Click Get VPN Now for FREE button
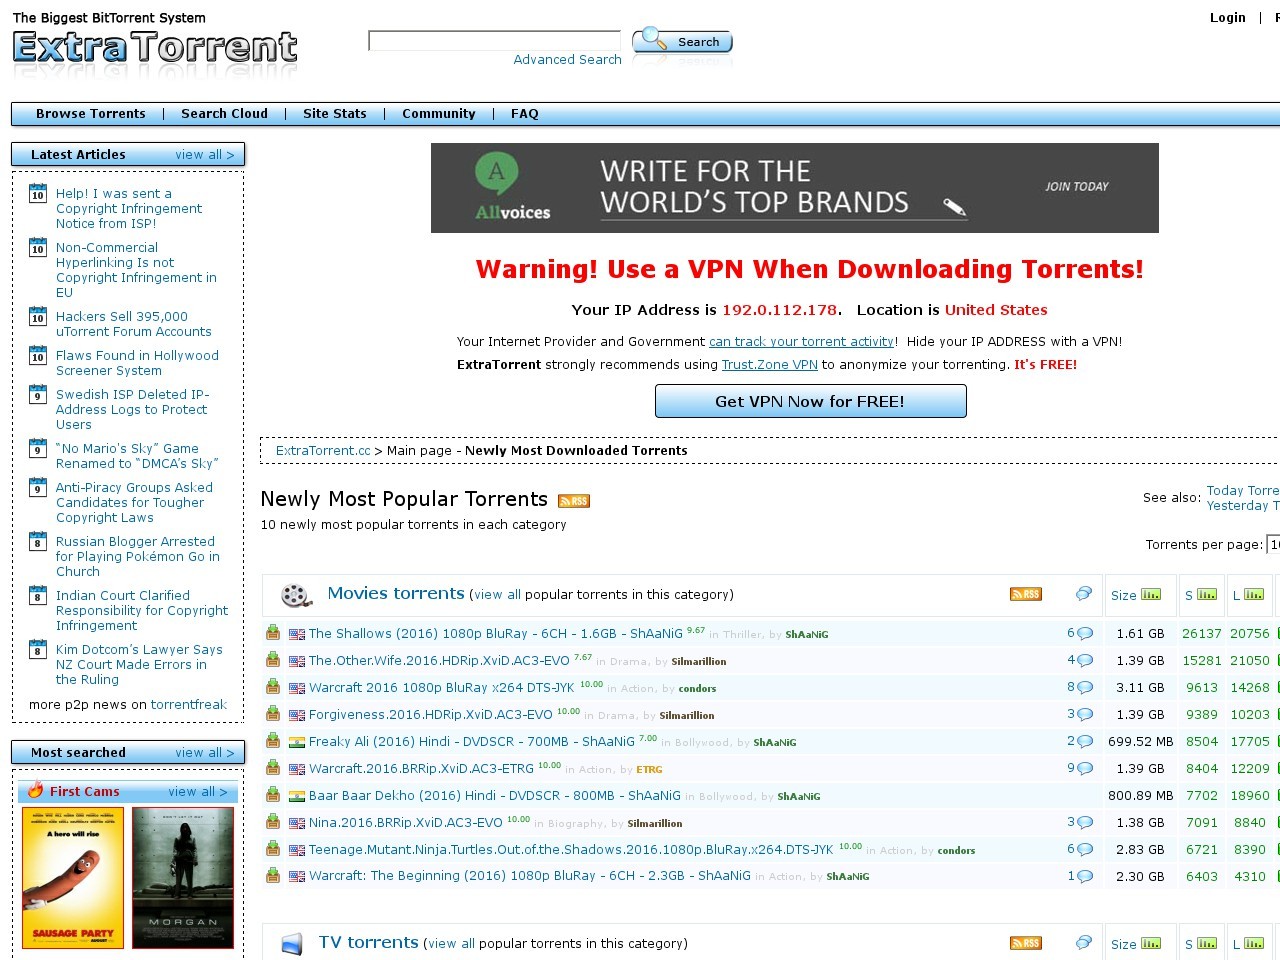 click(x=810, y=401)
